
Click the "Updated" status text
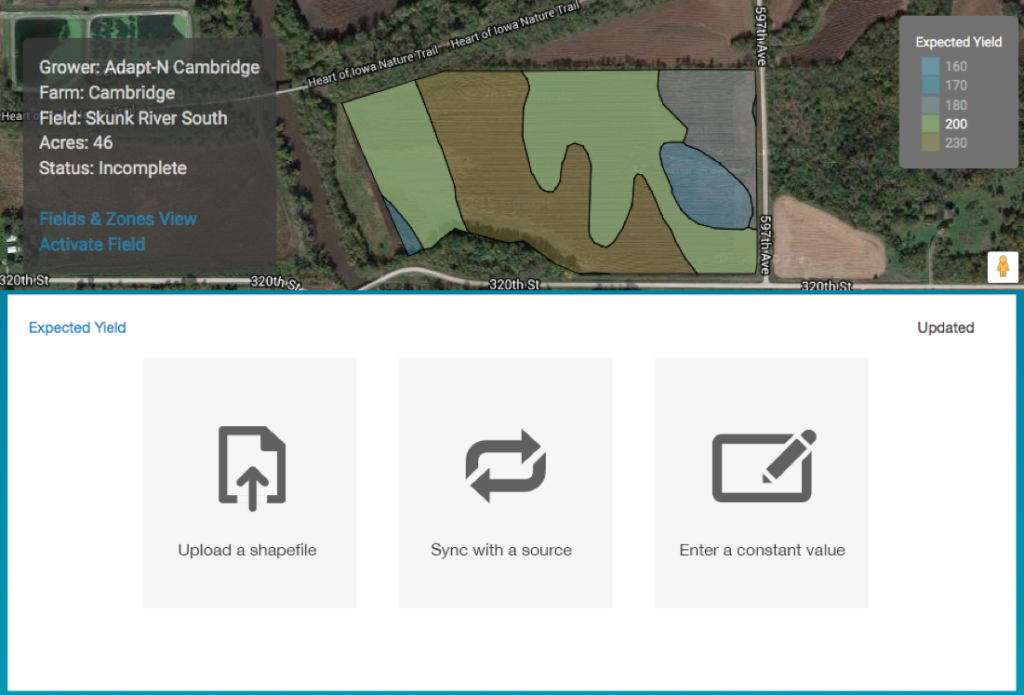(x=945, y=328)
